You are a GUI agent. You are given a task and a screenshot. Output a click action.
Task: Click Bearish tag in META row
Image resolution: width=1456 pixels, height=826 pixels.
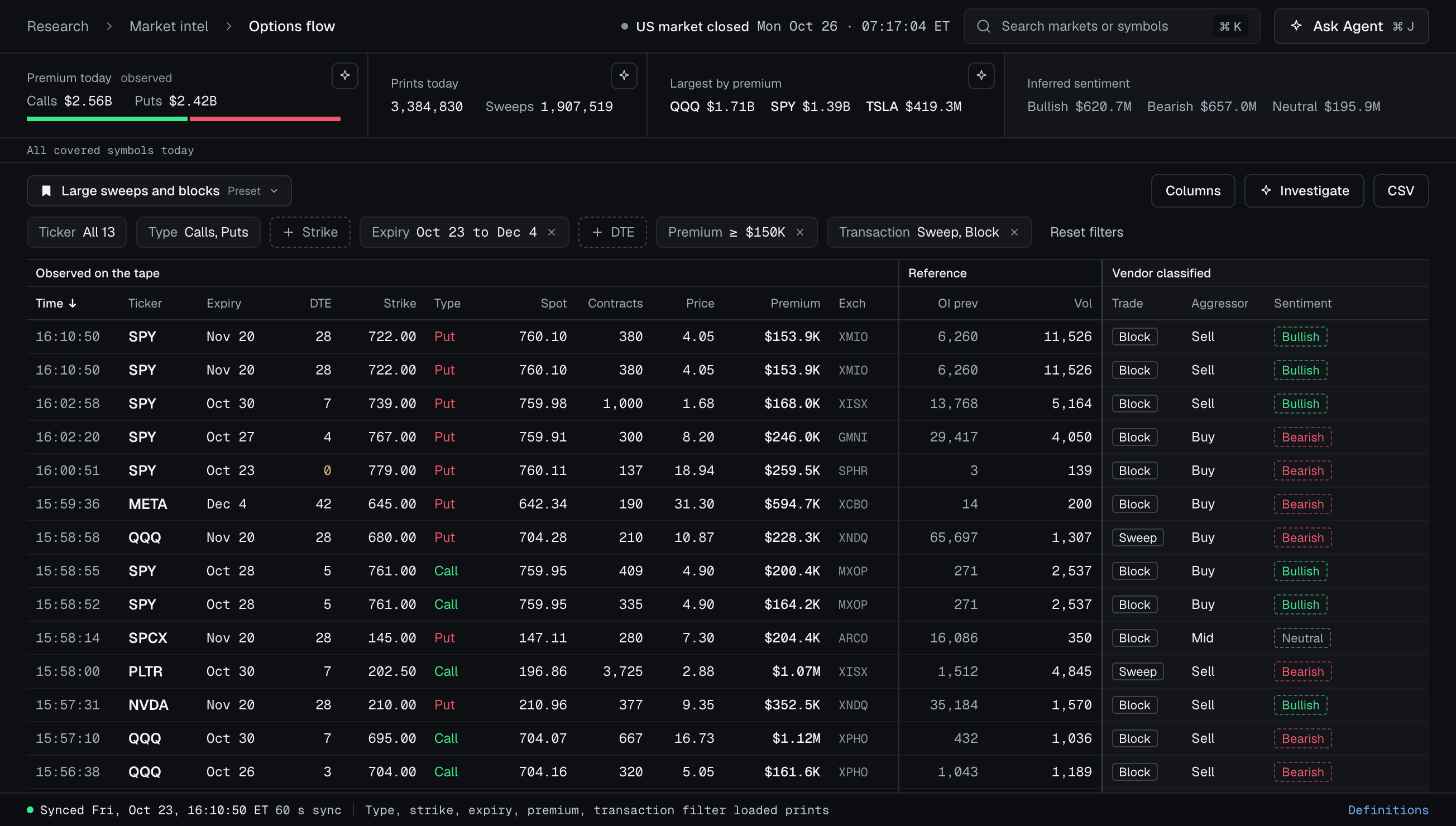[x=1303, y=504]
